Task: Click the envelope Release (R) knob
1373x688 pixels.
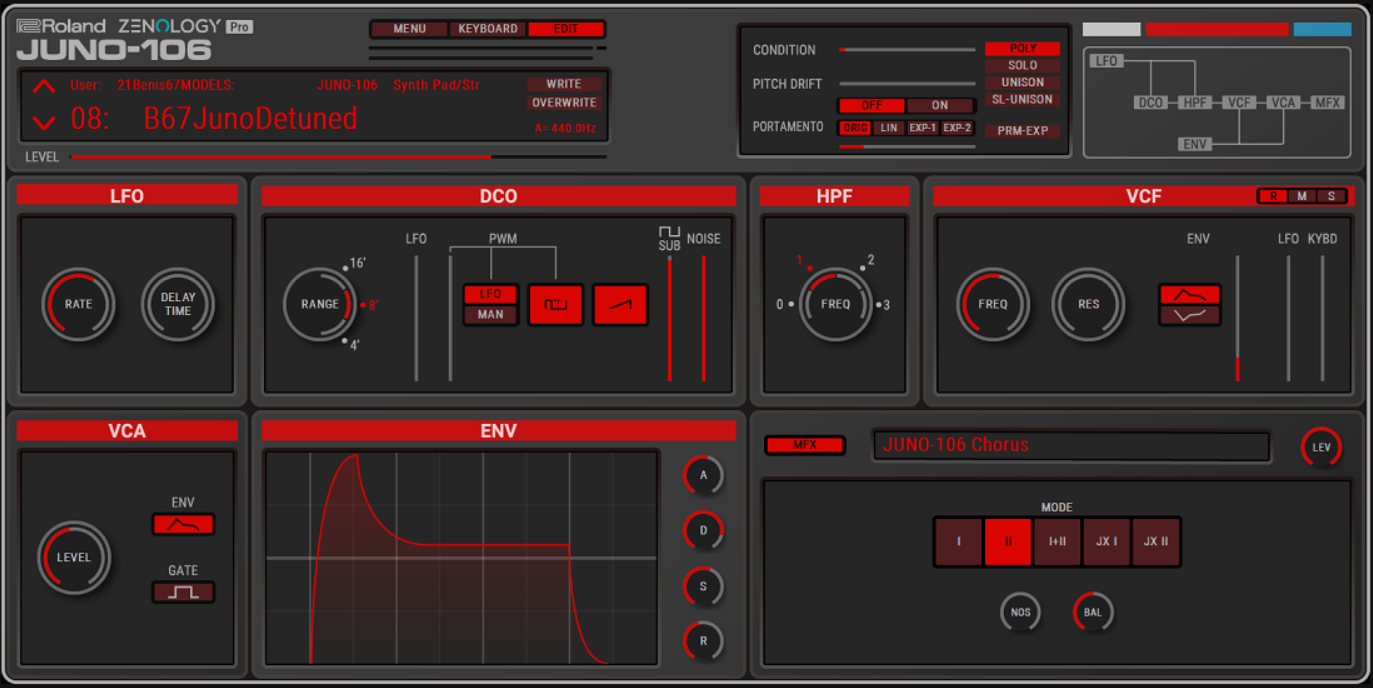Action: pos(703,641)
